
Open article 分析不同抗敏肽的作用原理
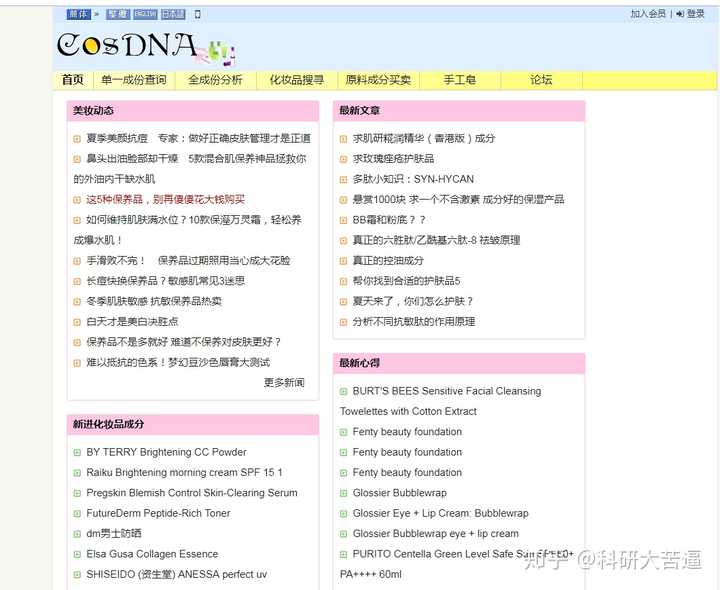coord(414,322)
